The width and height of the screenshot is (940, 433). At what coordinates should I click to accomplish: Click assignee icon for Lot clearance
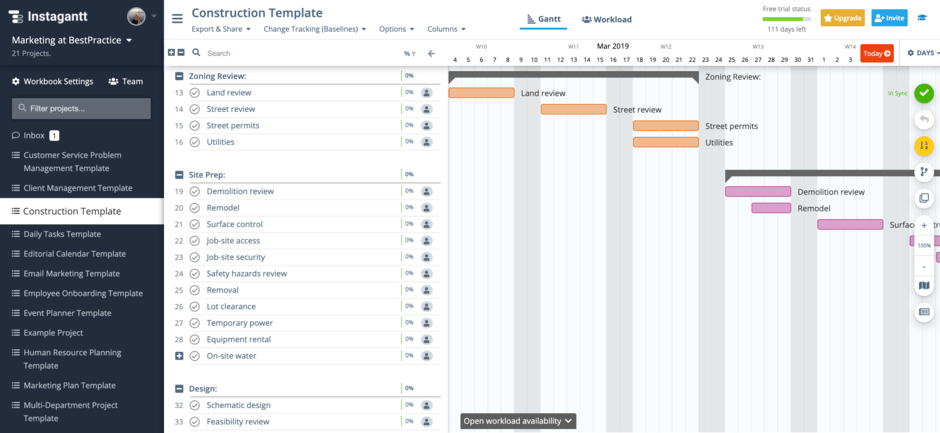tap(426, 306)
